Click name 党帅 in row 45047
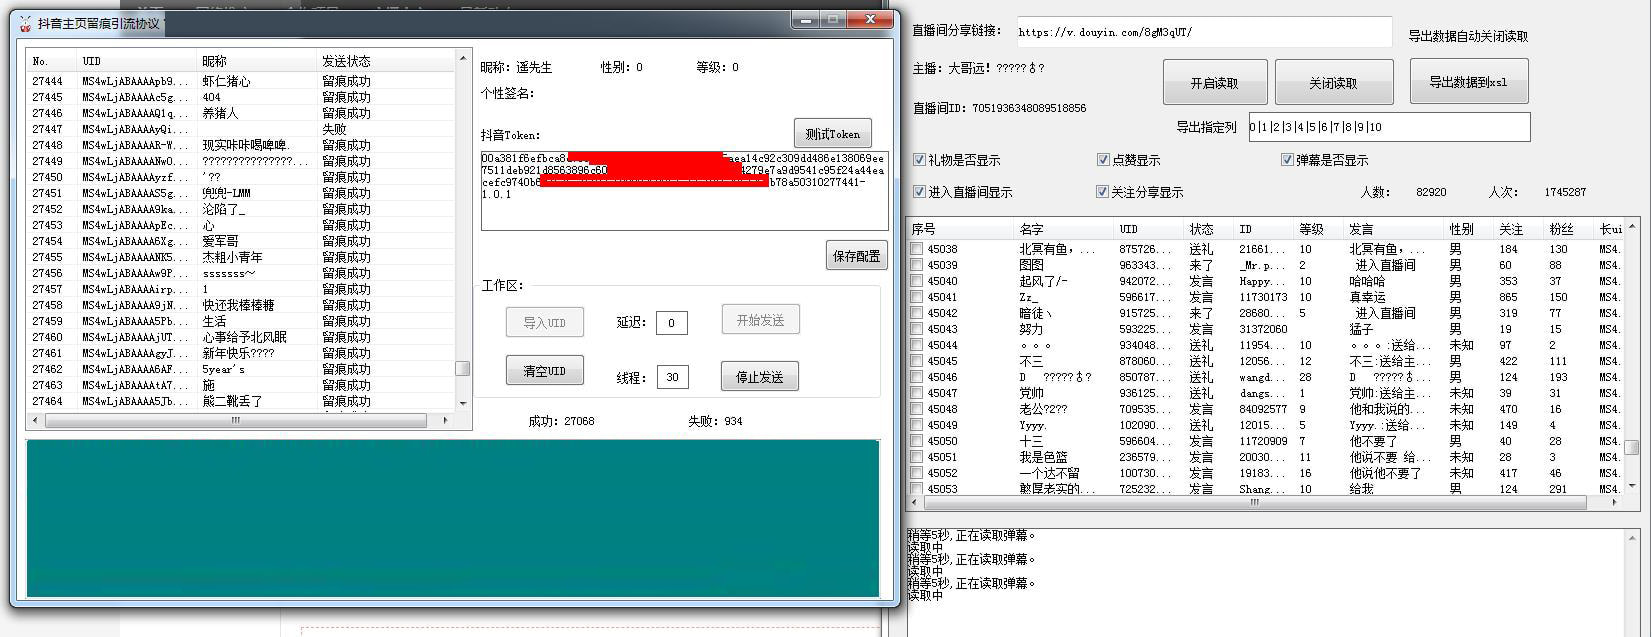Screen dimensions: 1652x637 (1031, 393)
